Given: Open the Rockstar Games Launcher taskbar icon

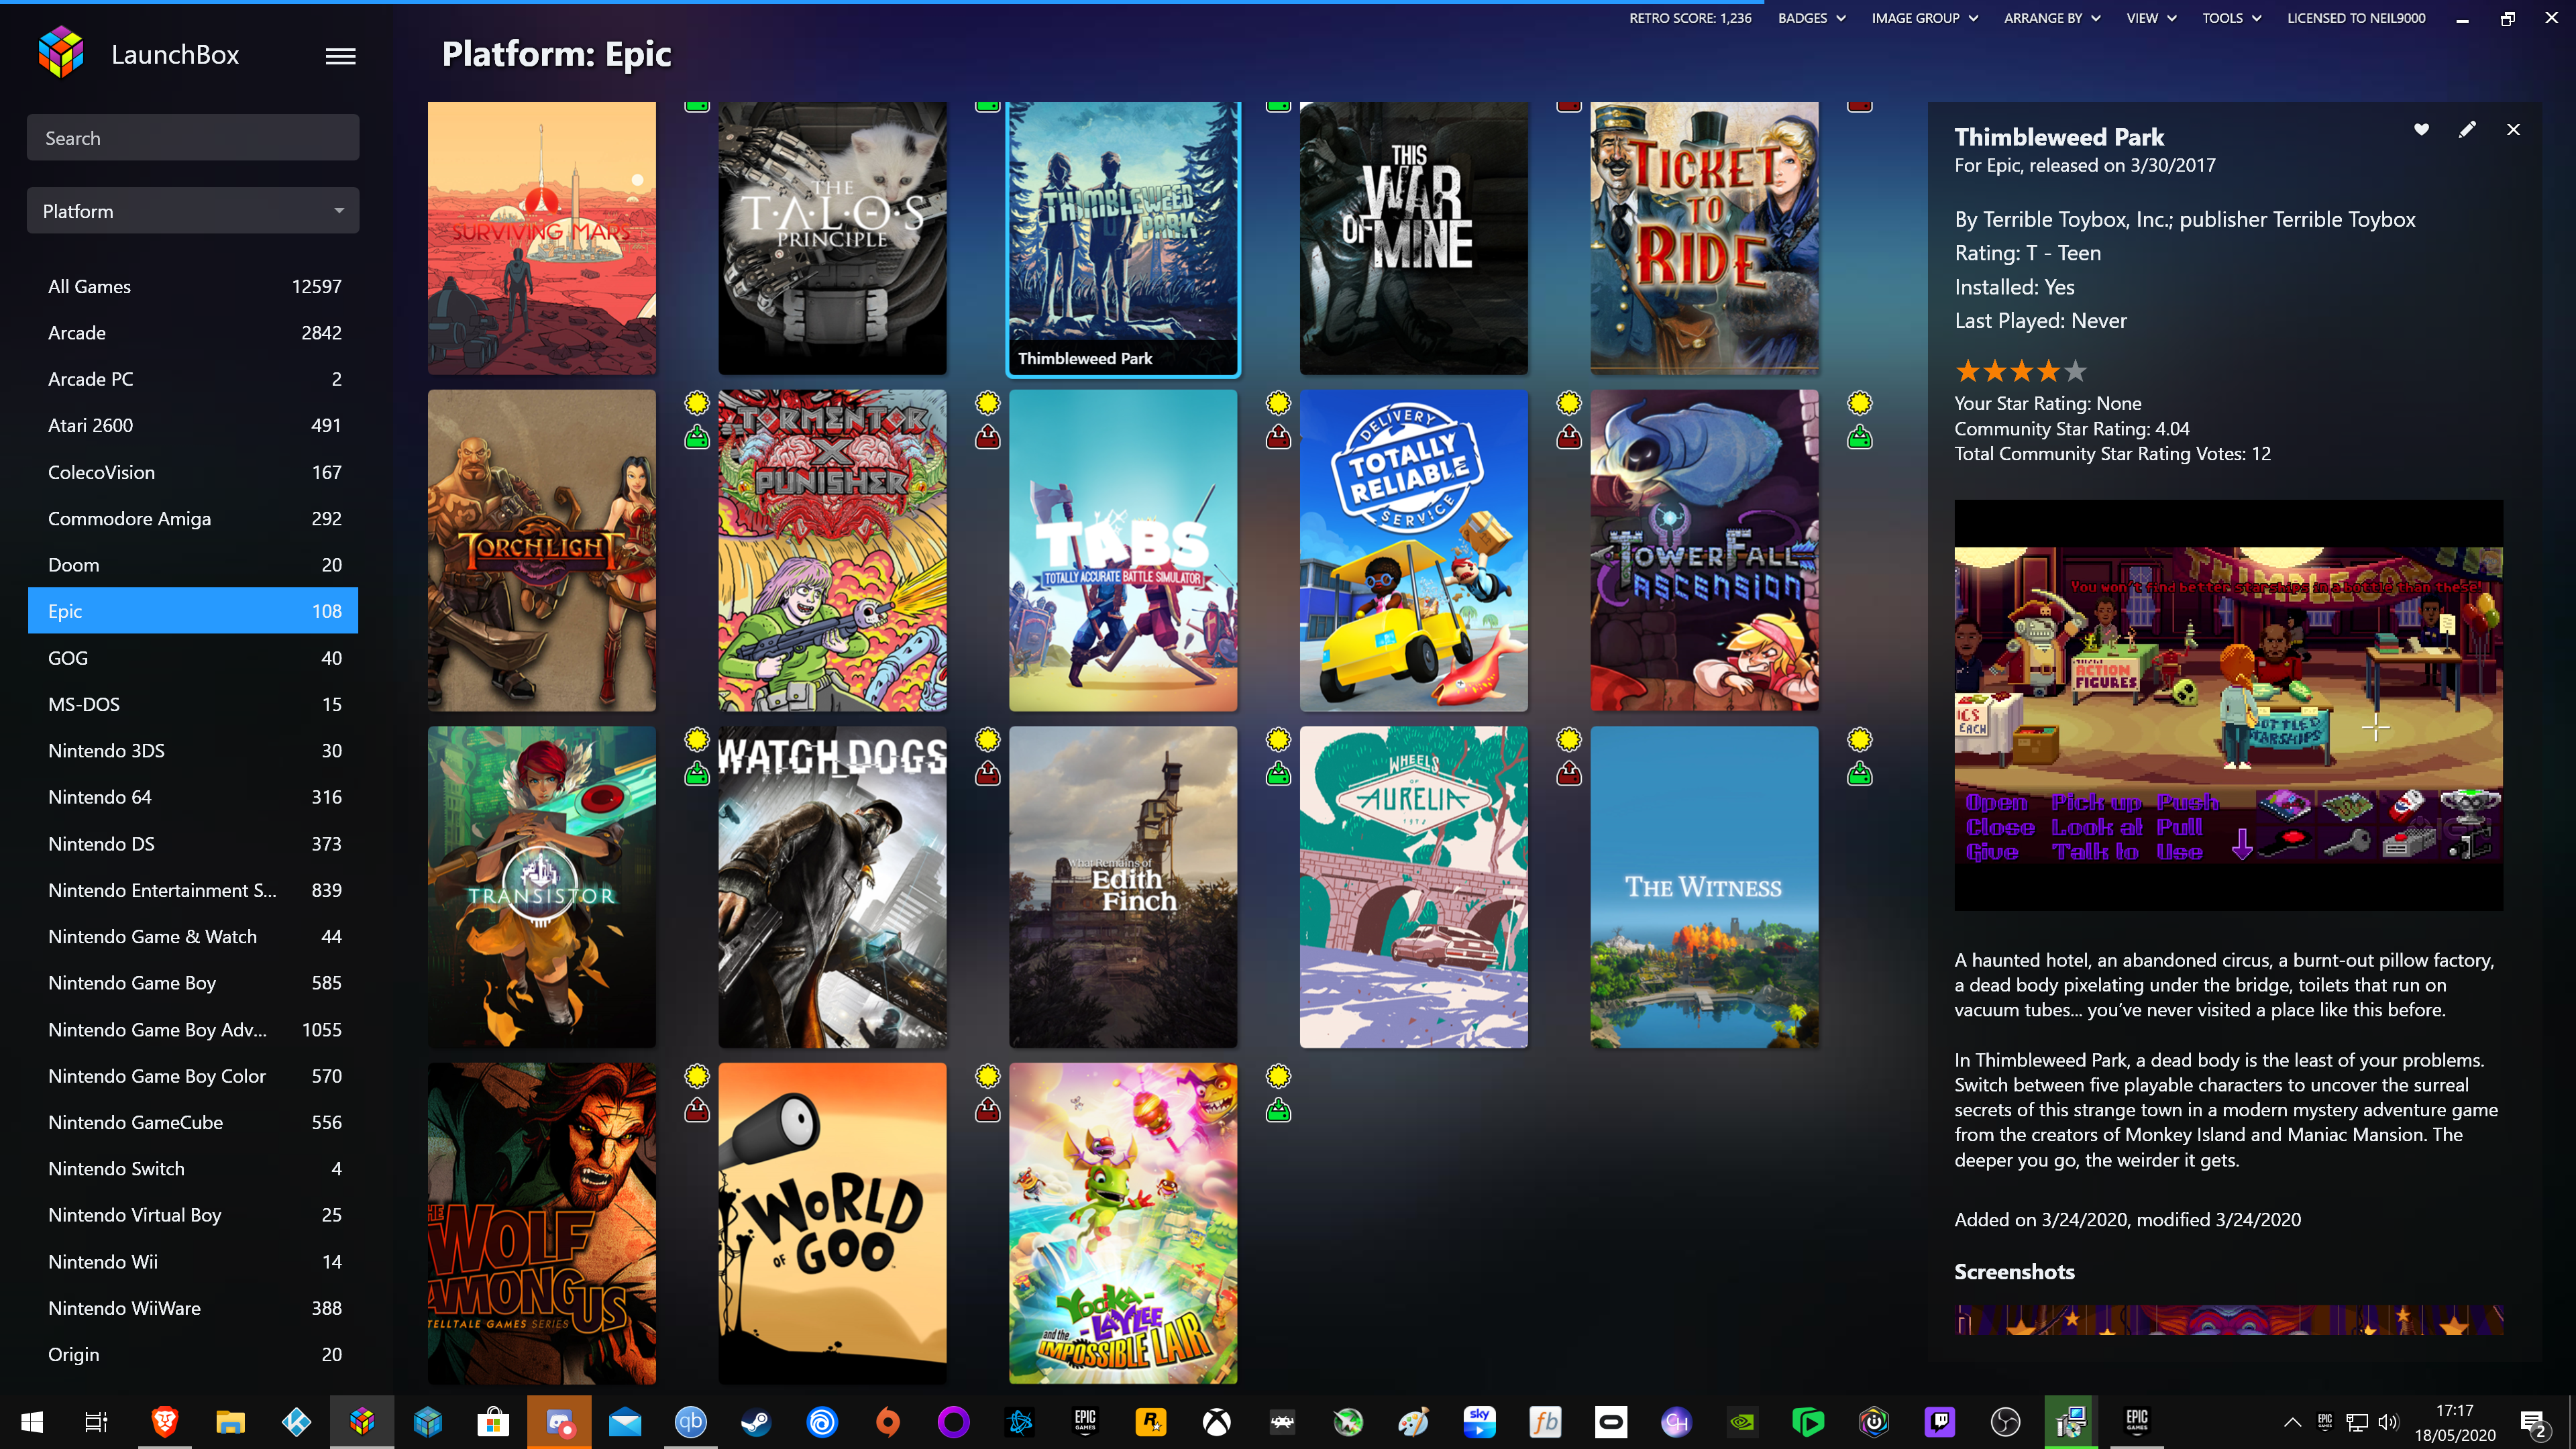Looking at the screenshot, I should [1150, 1422].
